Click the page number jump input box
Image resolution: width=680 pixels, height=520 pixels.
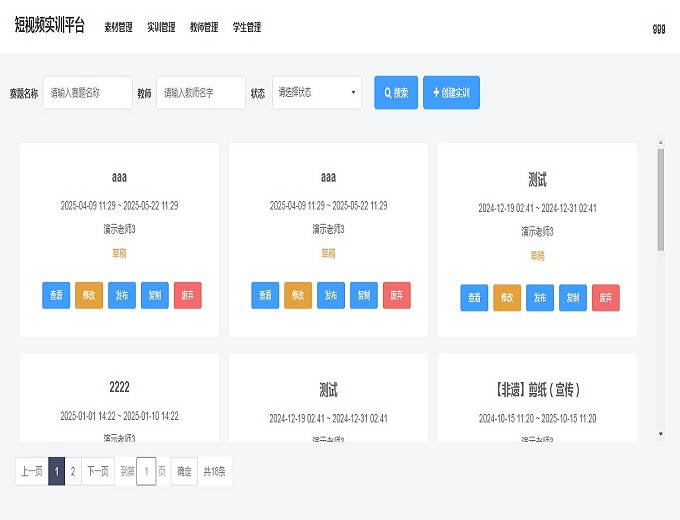tap(146, 471)
